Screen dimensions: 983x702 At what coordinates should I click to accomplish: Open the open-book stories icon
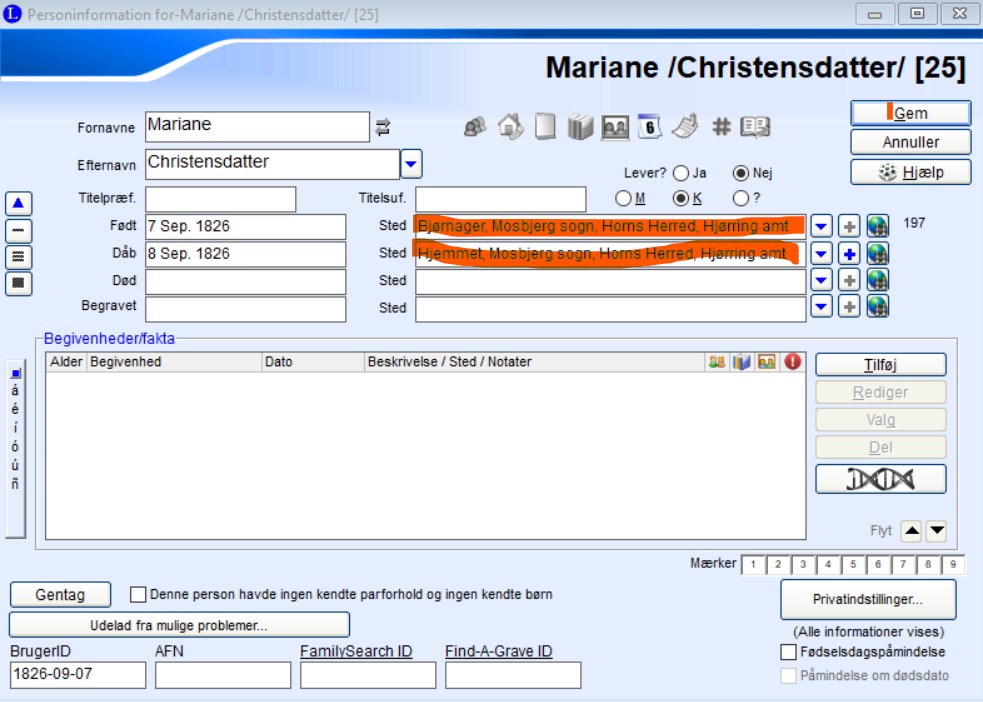(x=755, y=127)
